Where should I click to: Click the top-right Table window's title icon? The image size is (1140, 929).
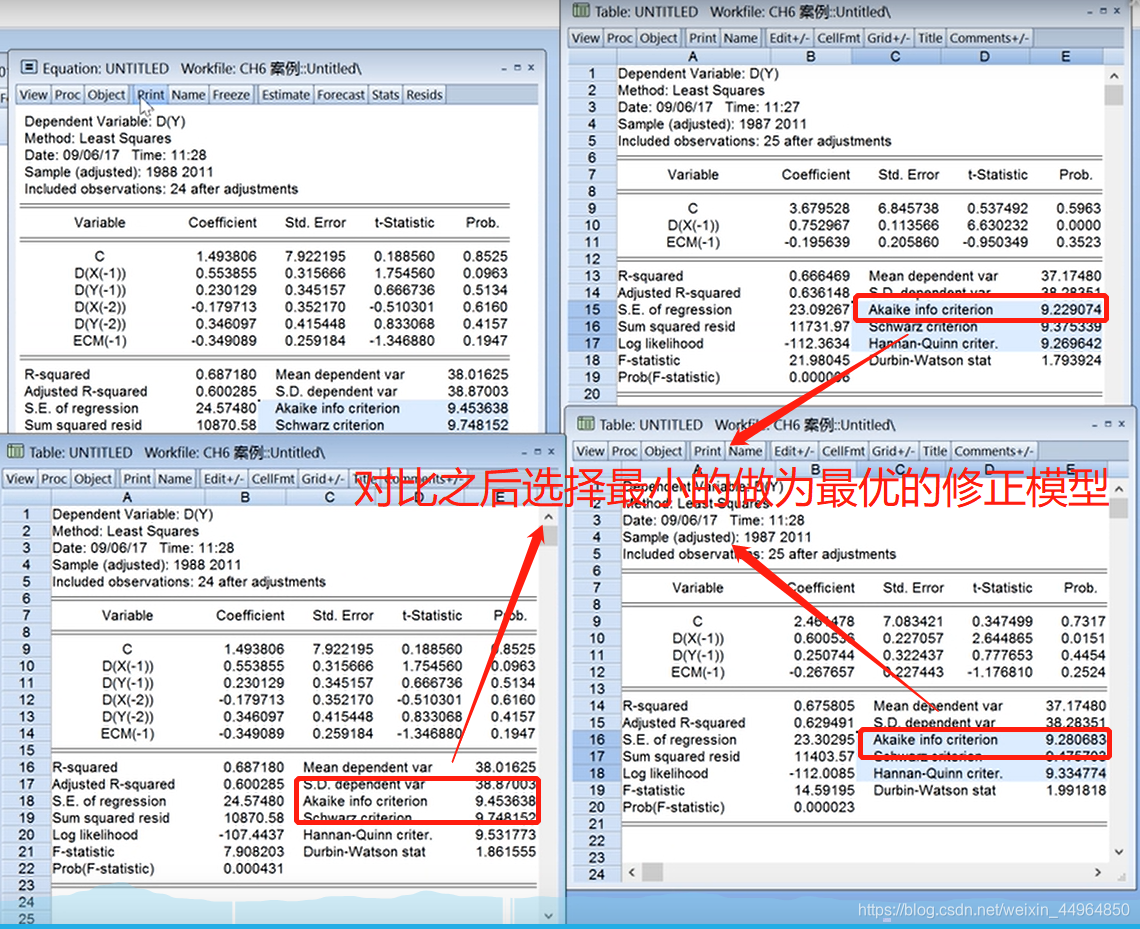tap(581, 10)
